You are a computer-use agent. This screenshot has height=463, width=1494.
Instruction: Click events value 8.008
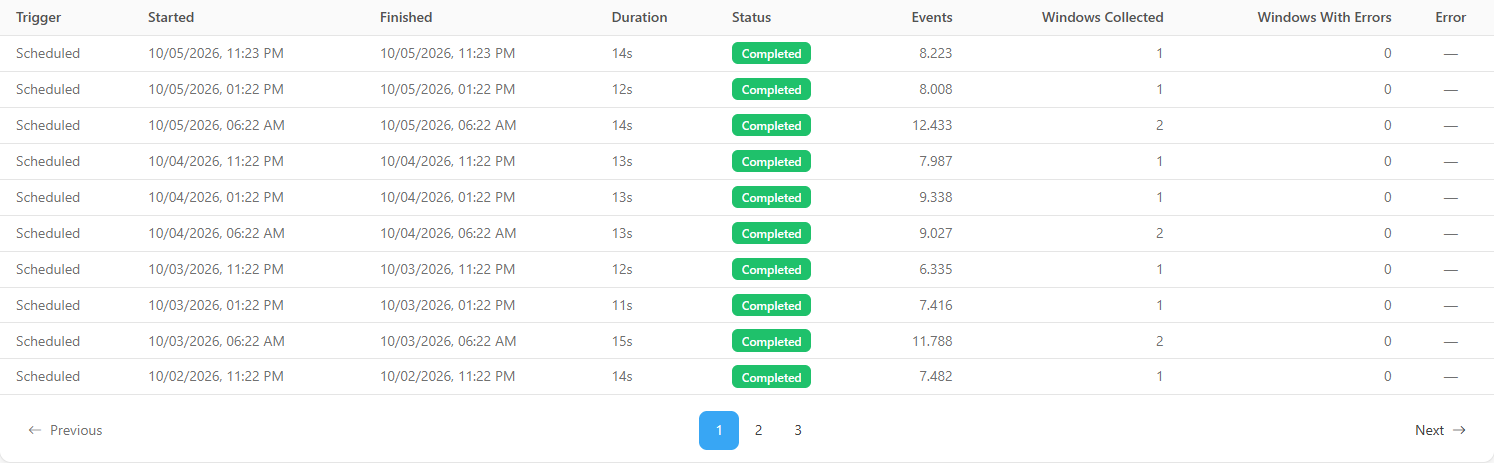(x=935, y=90)
